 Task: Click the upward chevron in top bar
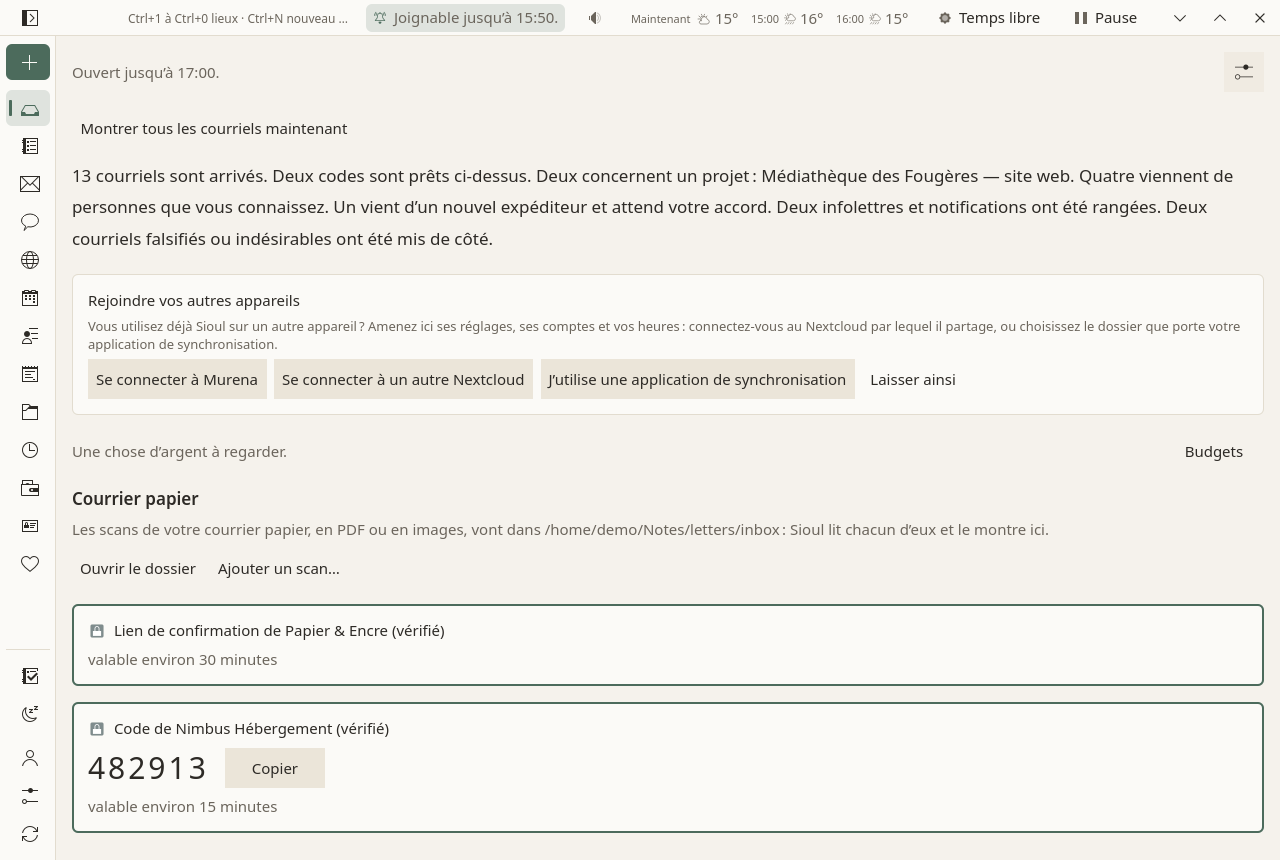[1220, 18]
